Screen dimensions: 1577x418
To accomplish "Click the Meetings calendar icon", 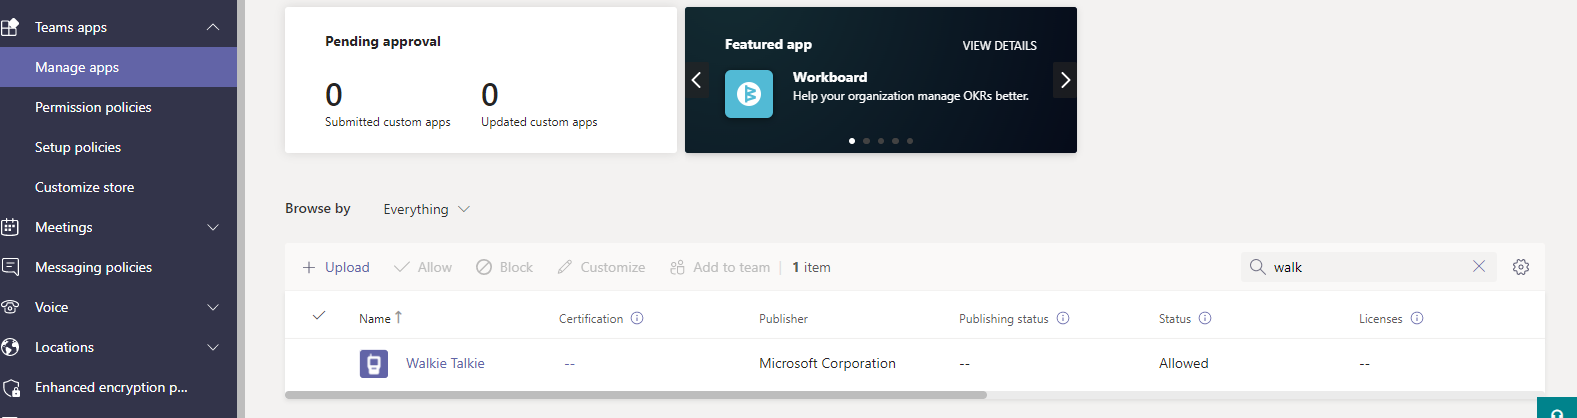I will (10, 227).
